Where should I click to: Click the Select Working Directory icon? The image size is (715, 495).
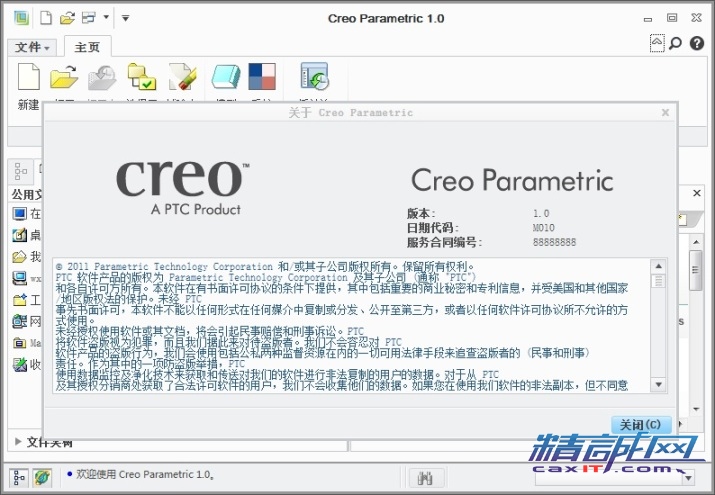tap(142, 76)
